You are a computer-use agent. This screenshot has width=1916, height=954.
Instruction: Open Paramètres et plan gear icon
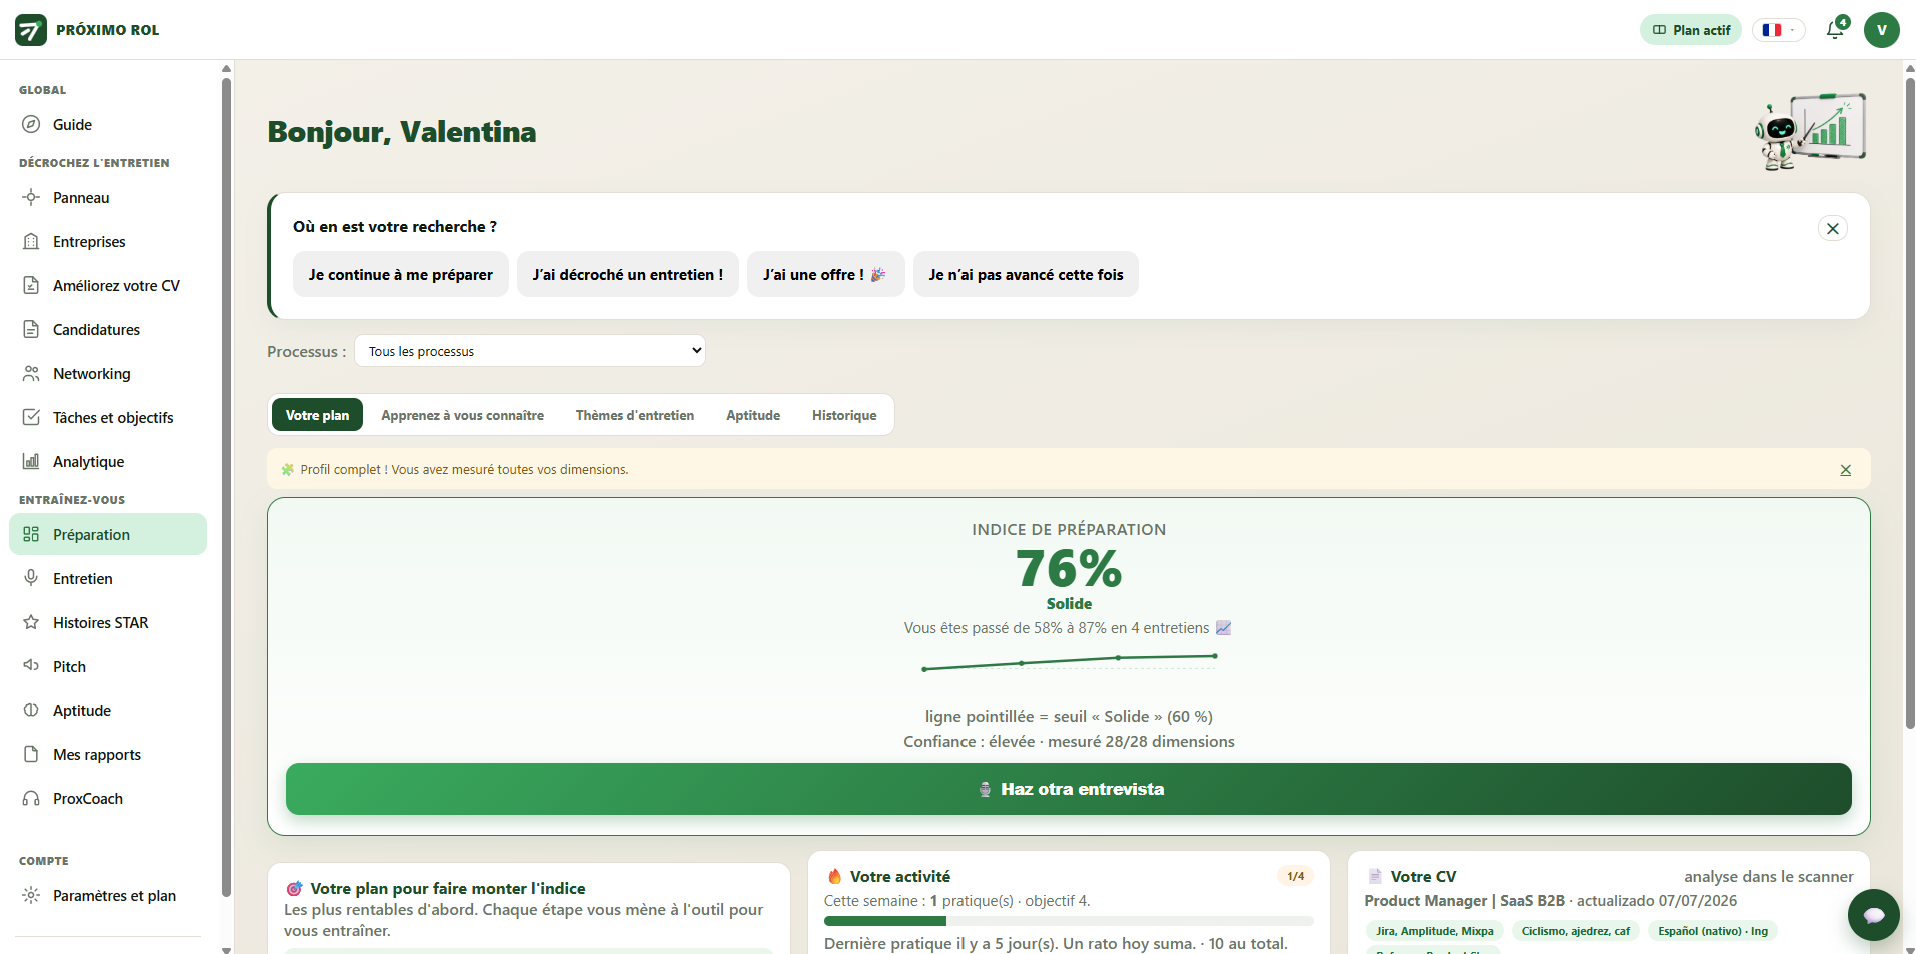[31, 895]
